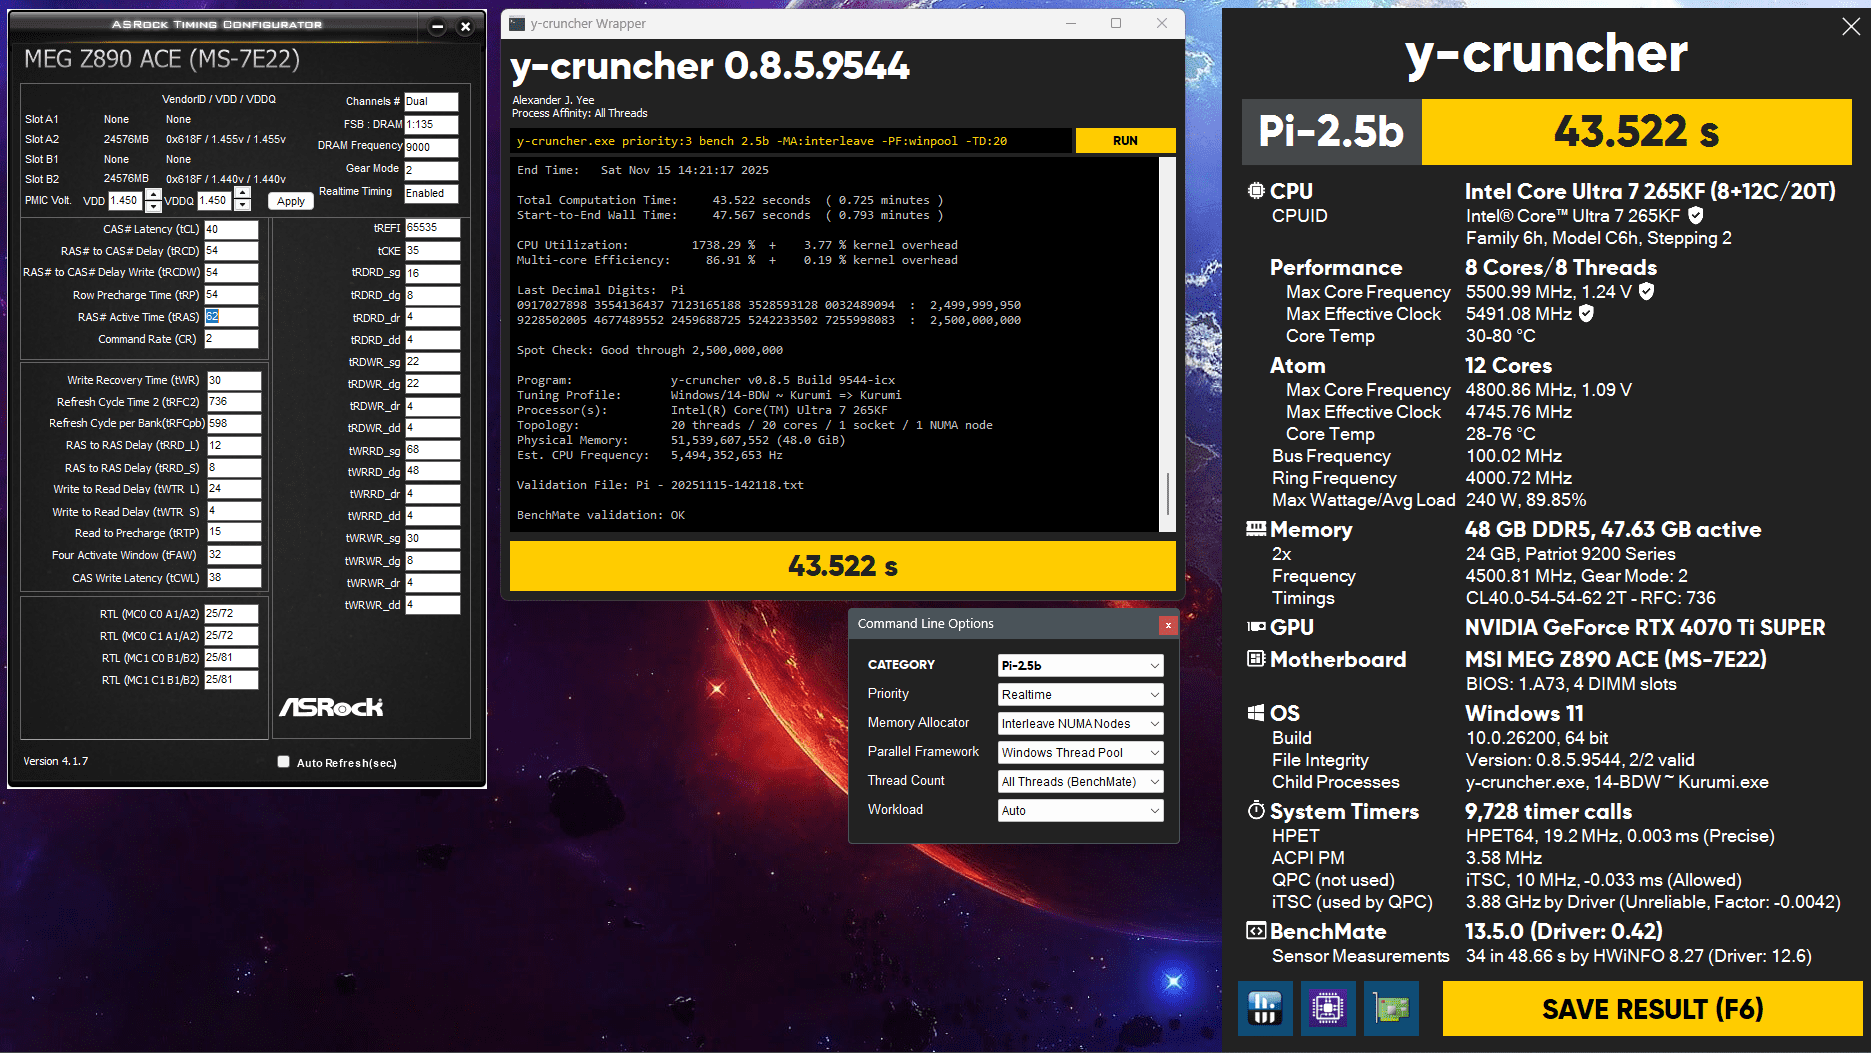The width and height of the screenshot is (1871, 1053).
Task: Toggle the Auto Refresh(sec) checkbox
Action: pos(284,762)
